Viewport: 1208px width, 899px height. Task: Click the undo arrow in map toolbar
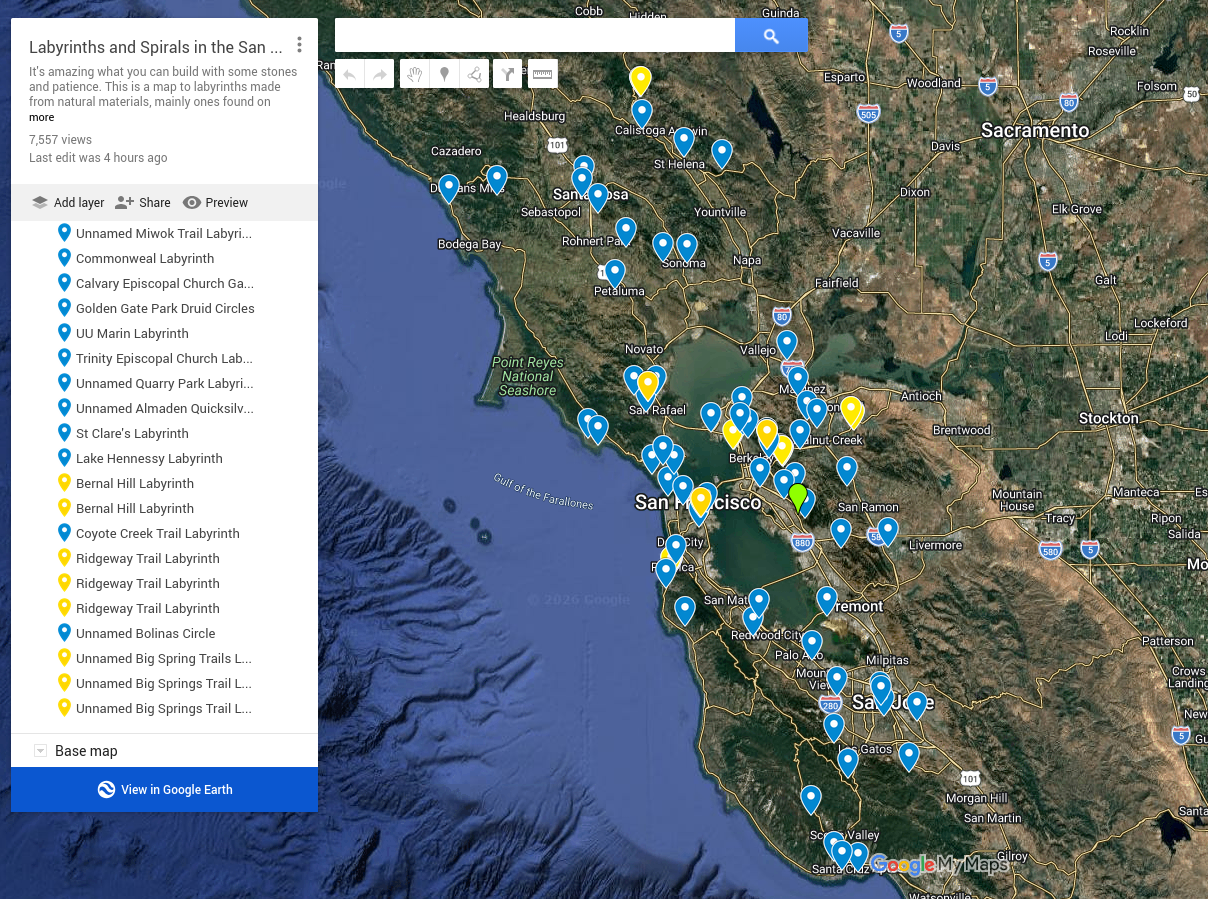click(x=349, y=74)
